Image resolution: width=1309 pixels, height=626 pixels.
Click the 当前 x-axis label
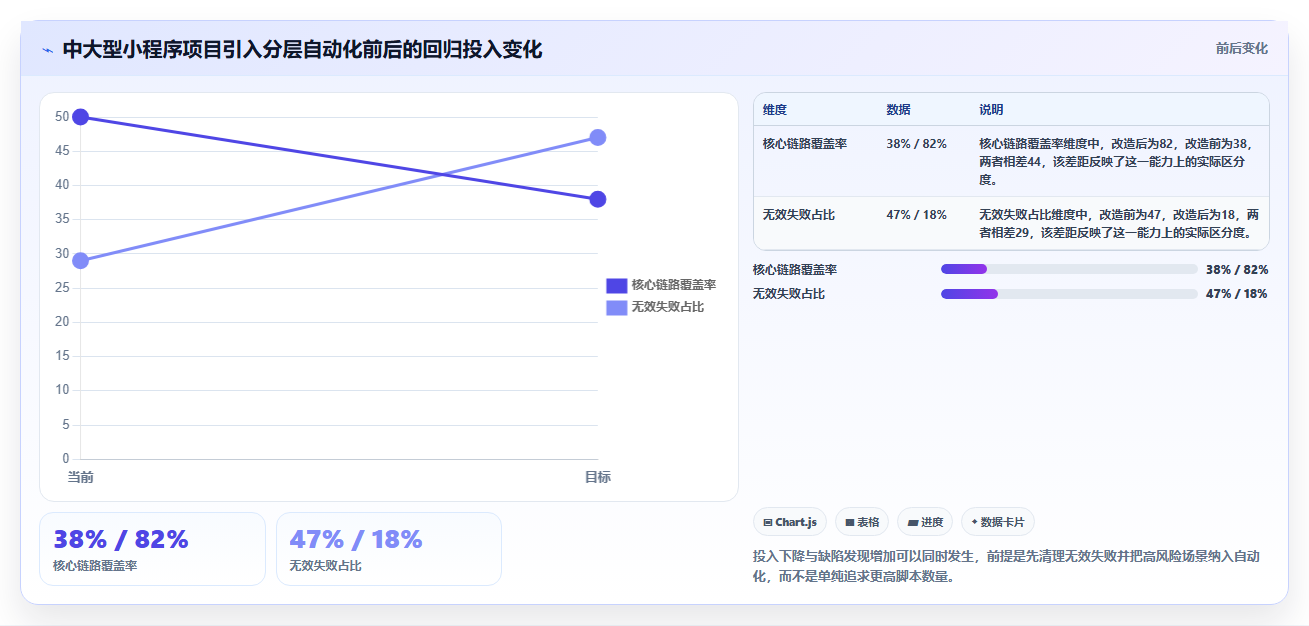click(81, 477)
